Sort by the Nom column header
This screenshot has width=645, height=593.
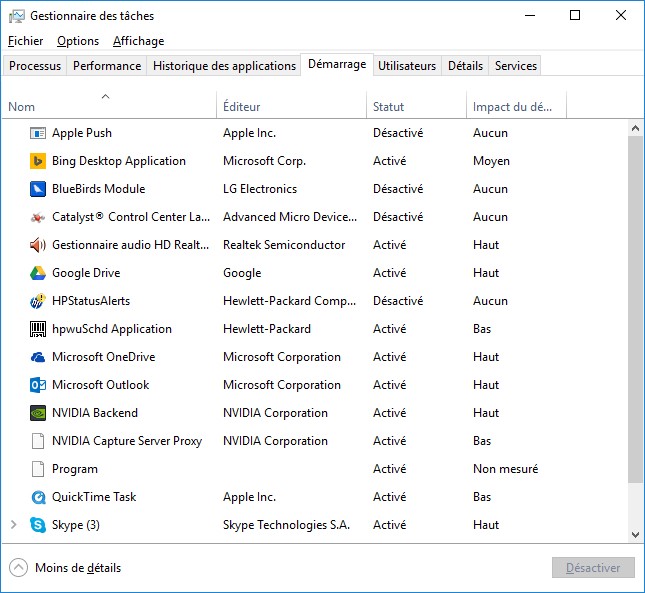point(22,107)
